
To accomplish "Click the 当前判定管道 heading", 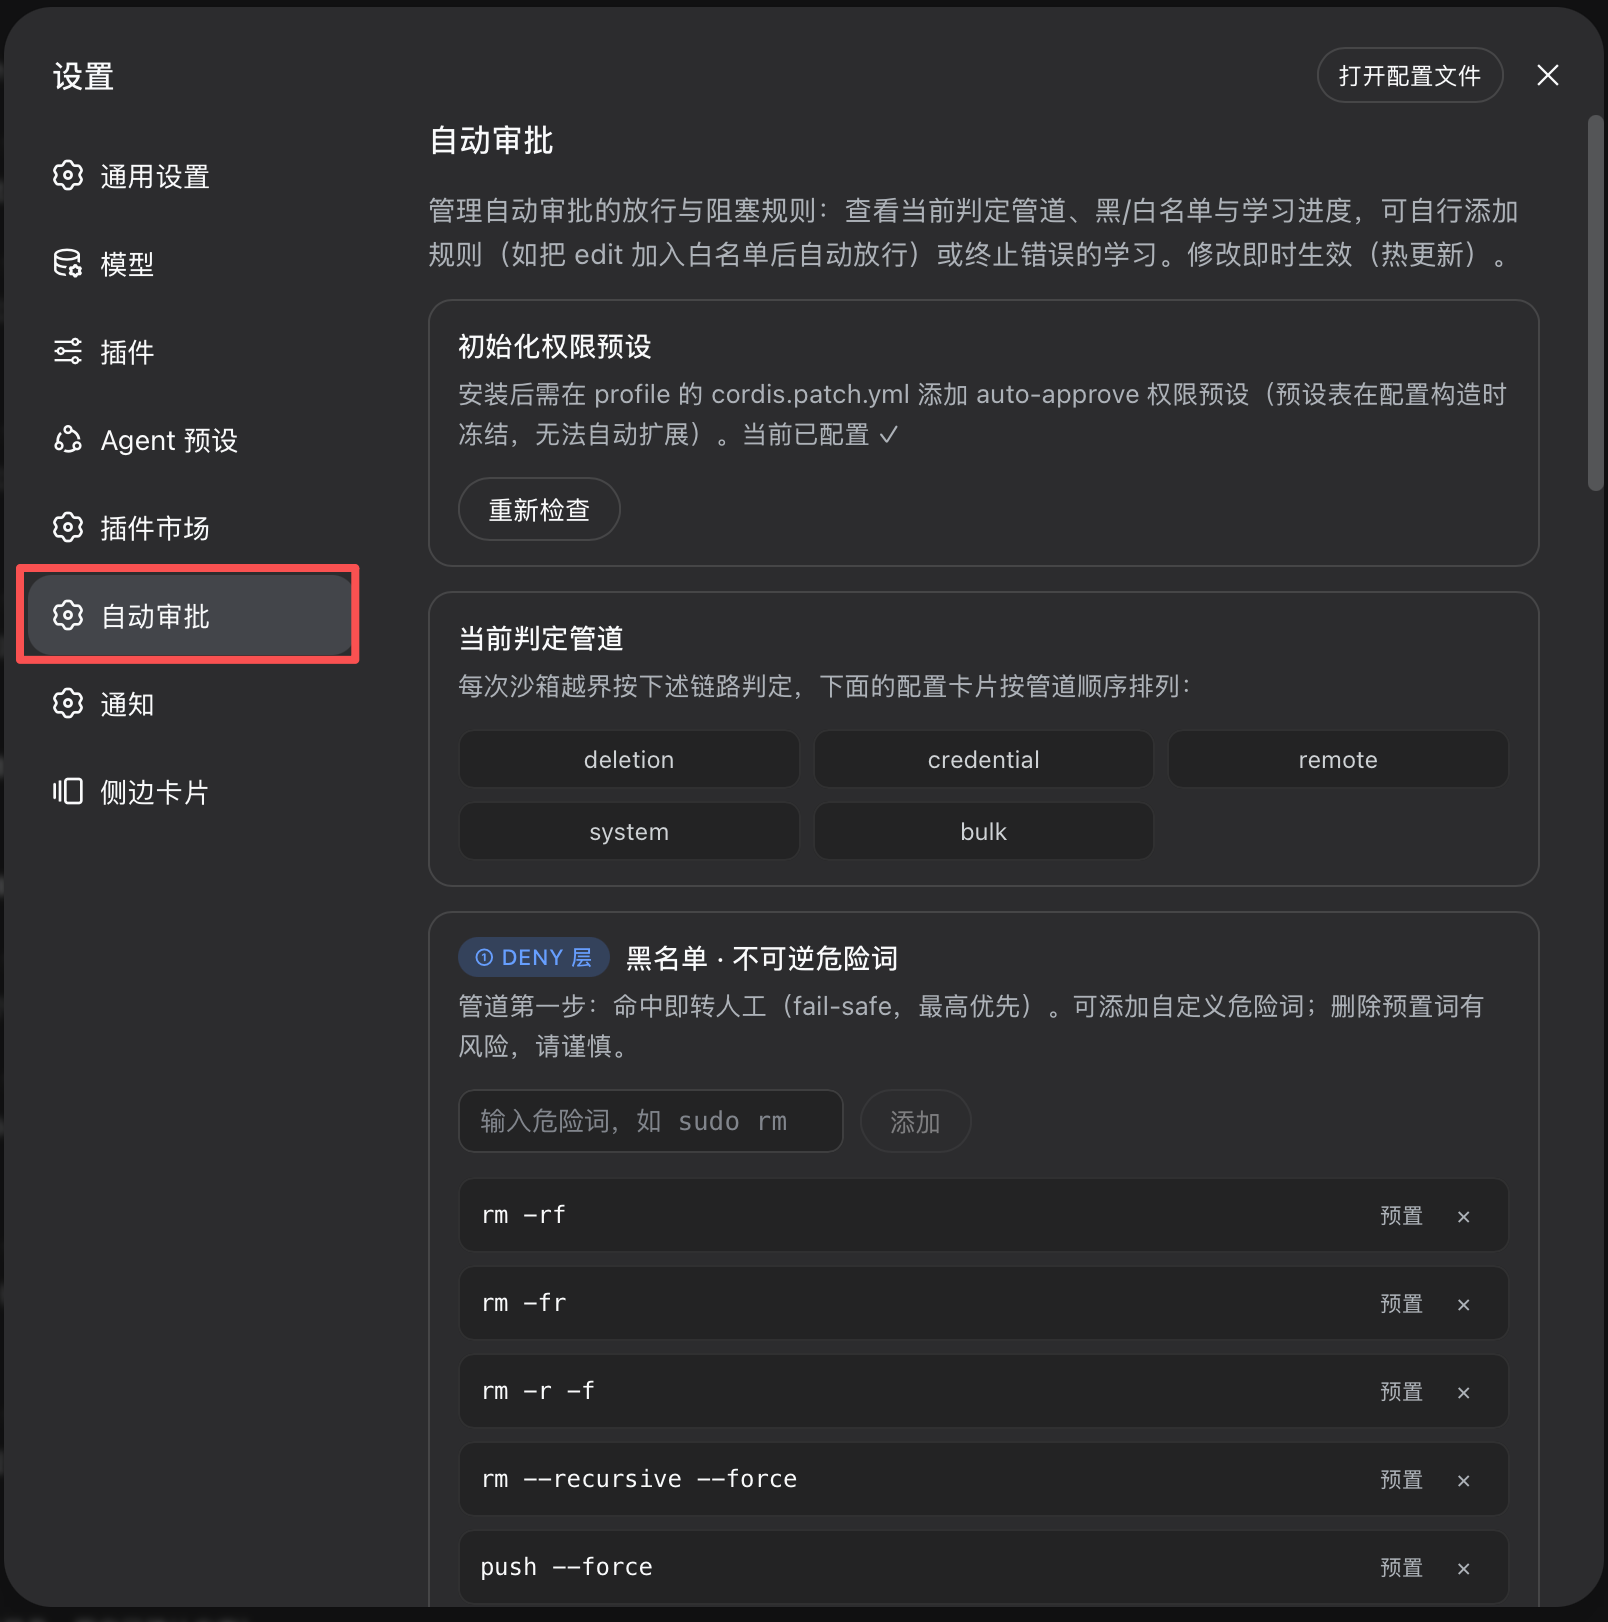I will 541,639.
